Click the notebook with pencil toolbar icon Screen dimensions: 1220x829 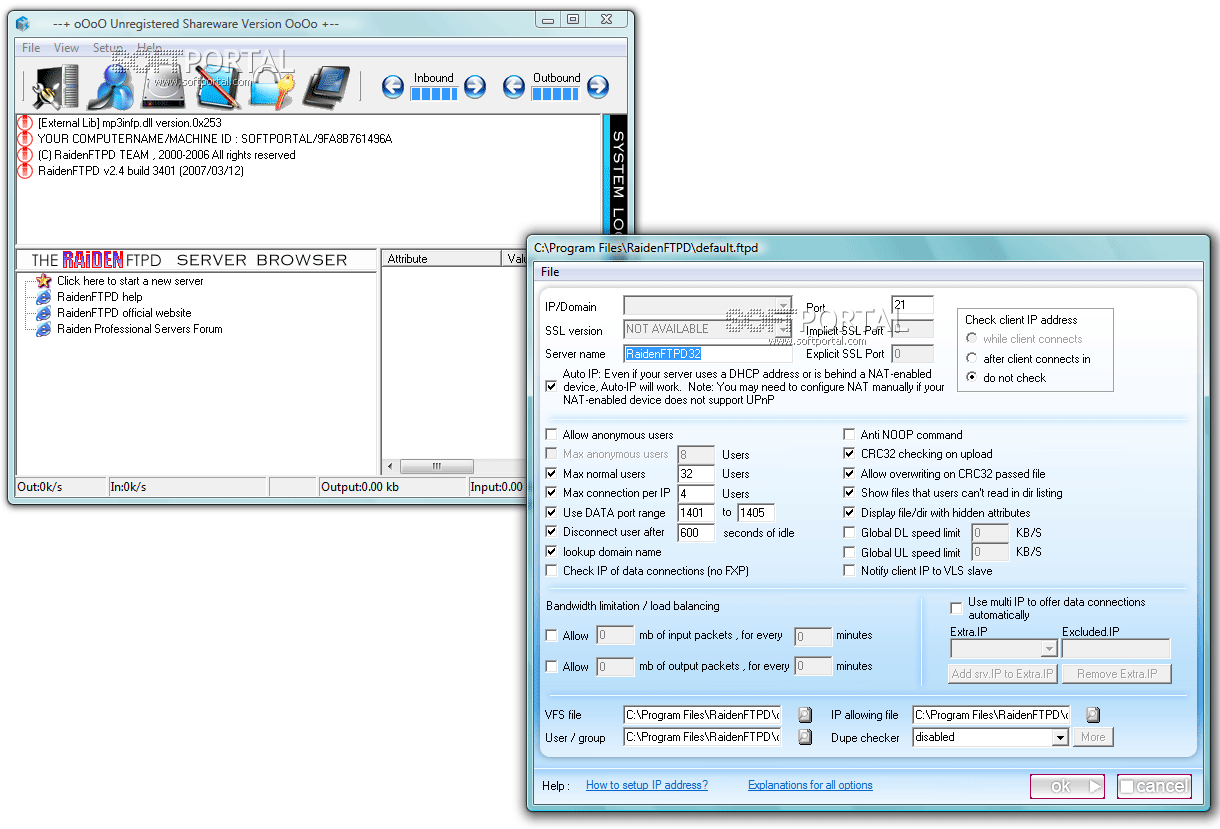[x=219, y=86]
